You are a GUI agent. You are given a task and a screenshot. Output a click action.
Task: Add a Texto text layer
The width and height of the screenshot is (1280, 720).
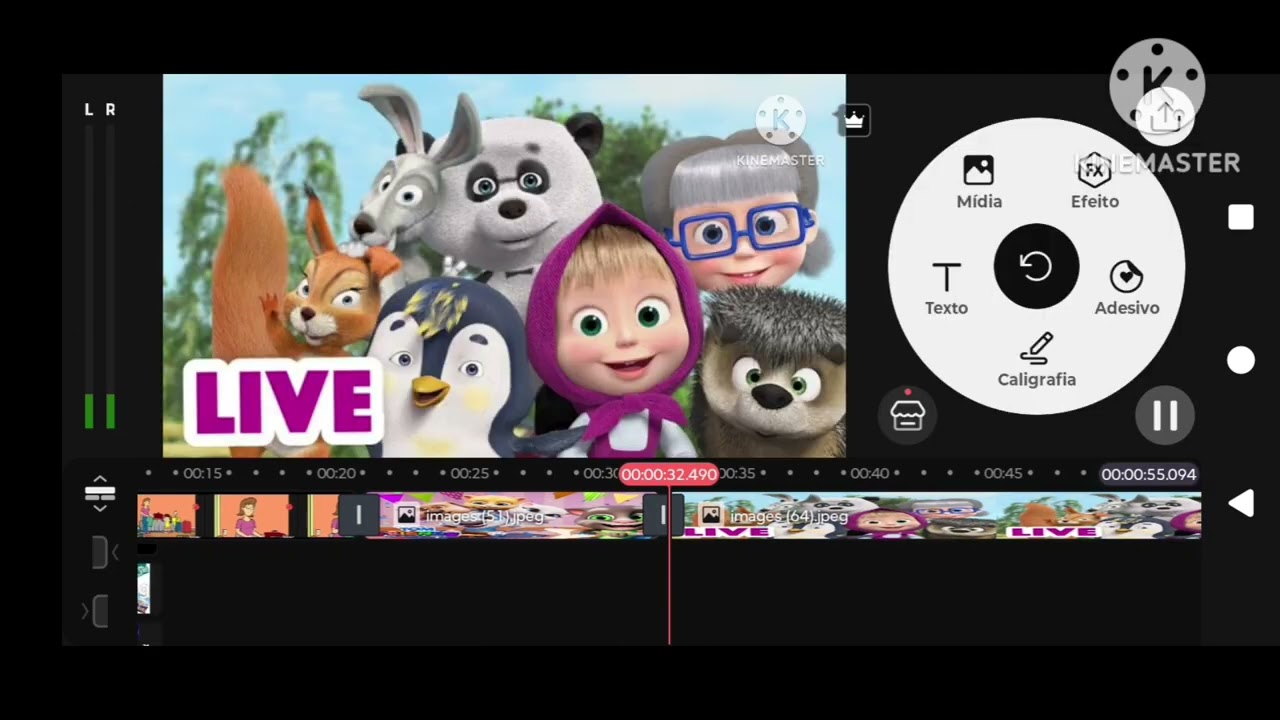tap(946, 289)
